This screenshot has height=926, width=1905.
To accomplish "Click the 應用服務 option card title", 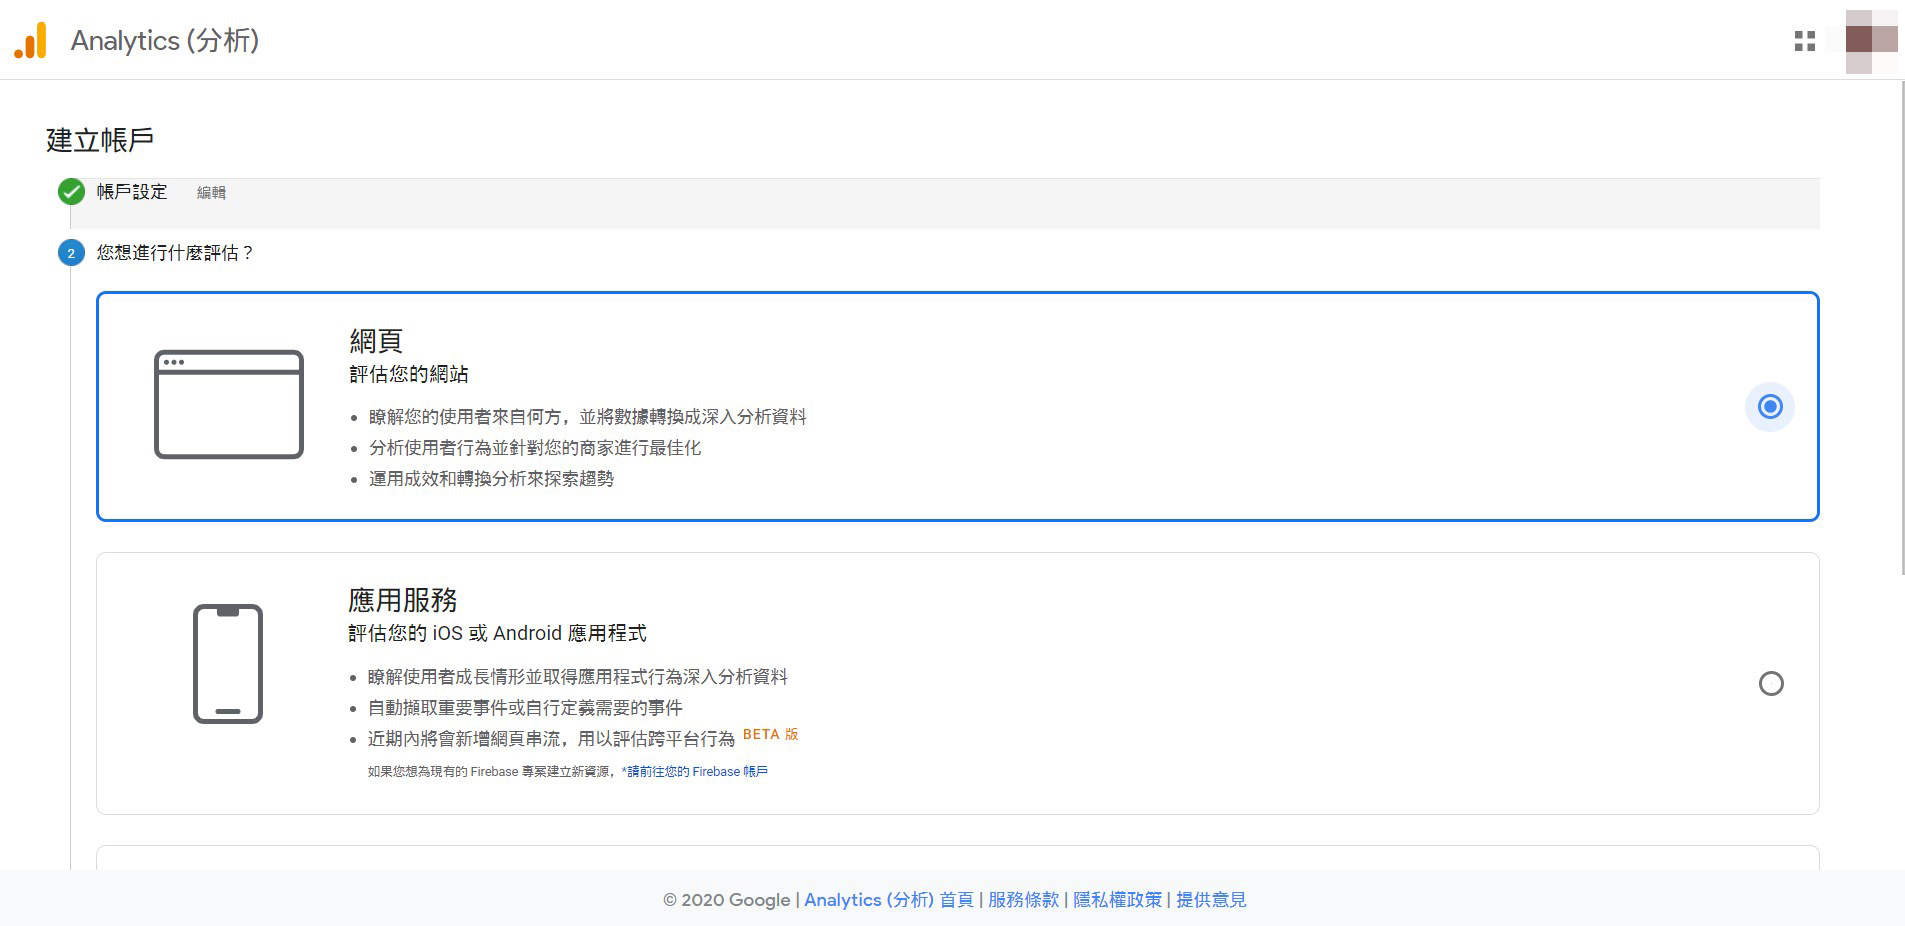I will click(x=402, y=600).
